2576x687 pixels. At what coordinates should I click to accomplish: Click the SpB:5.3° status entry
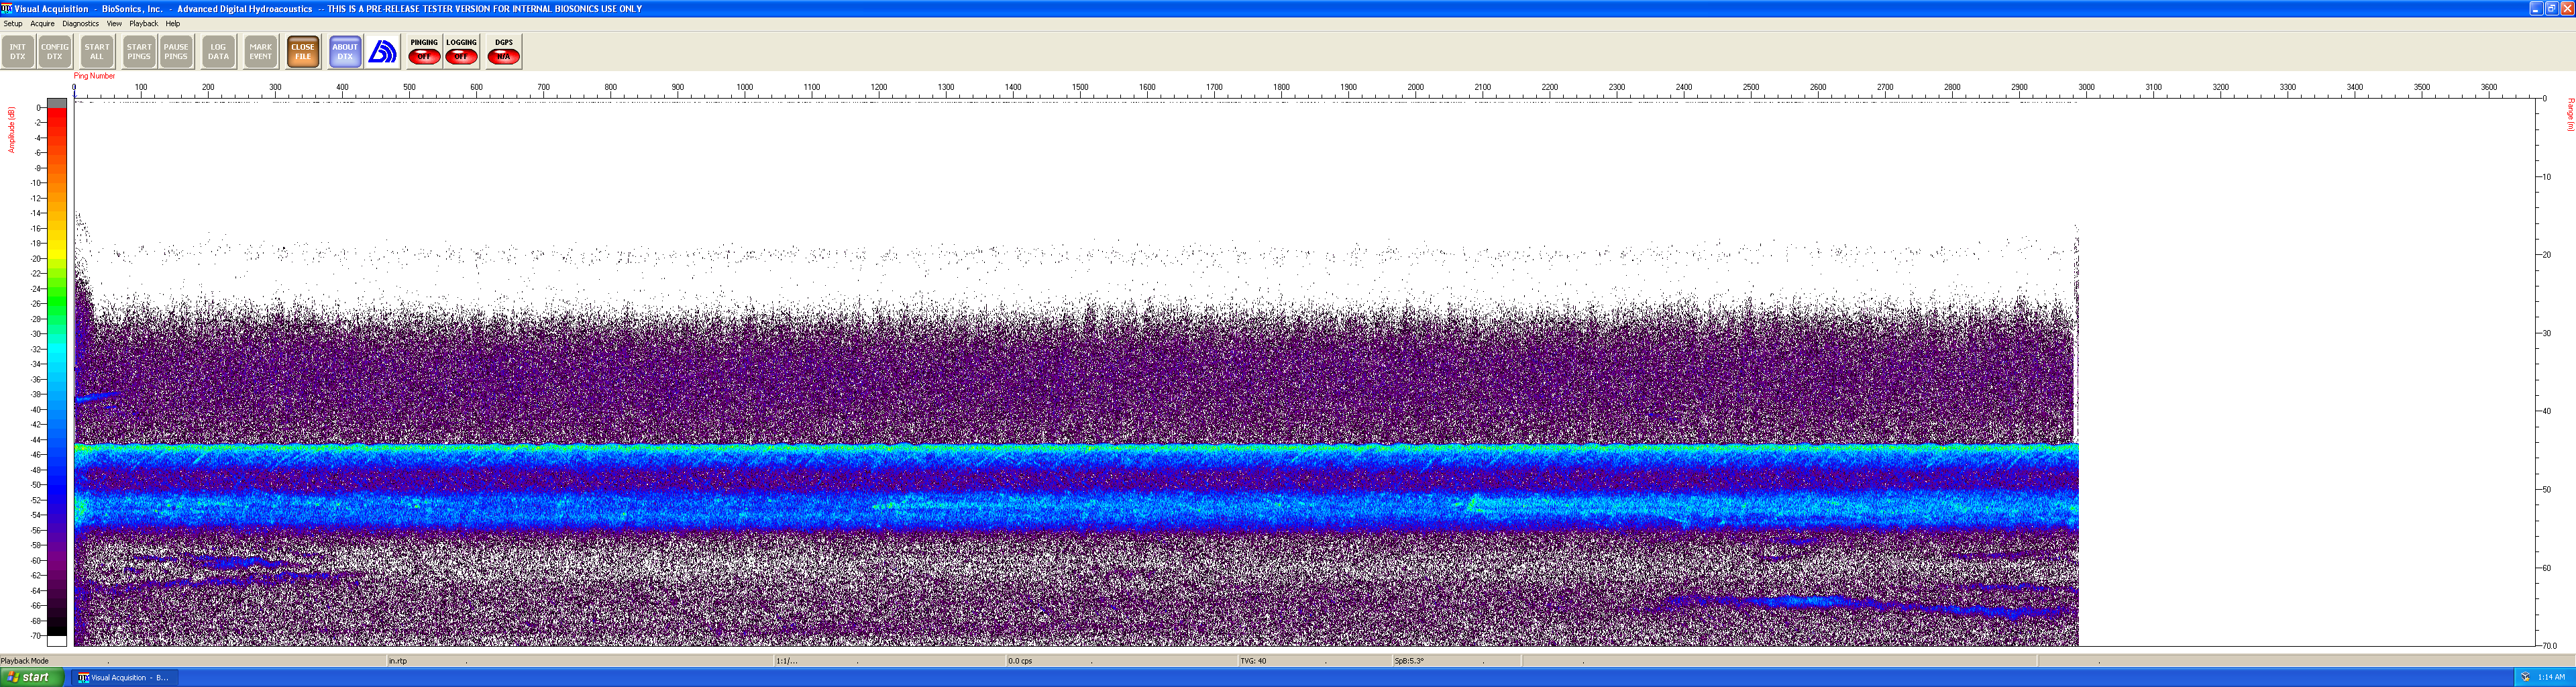(x=1409, y=661)
